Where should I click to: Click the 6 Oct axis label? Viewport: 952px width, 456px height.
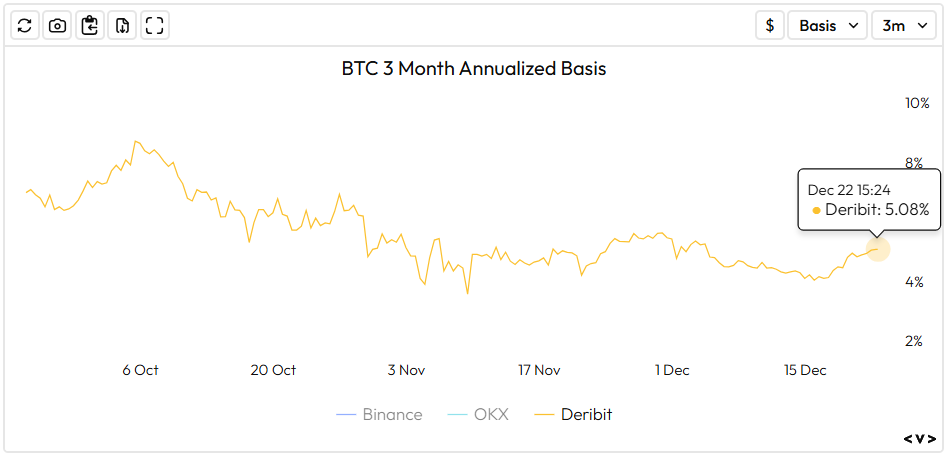[140, 370]
